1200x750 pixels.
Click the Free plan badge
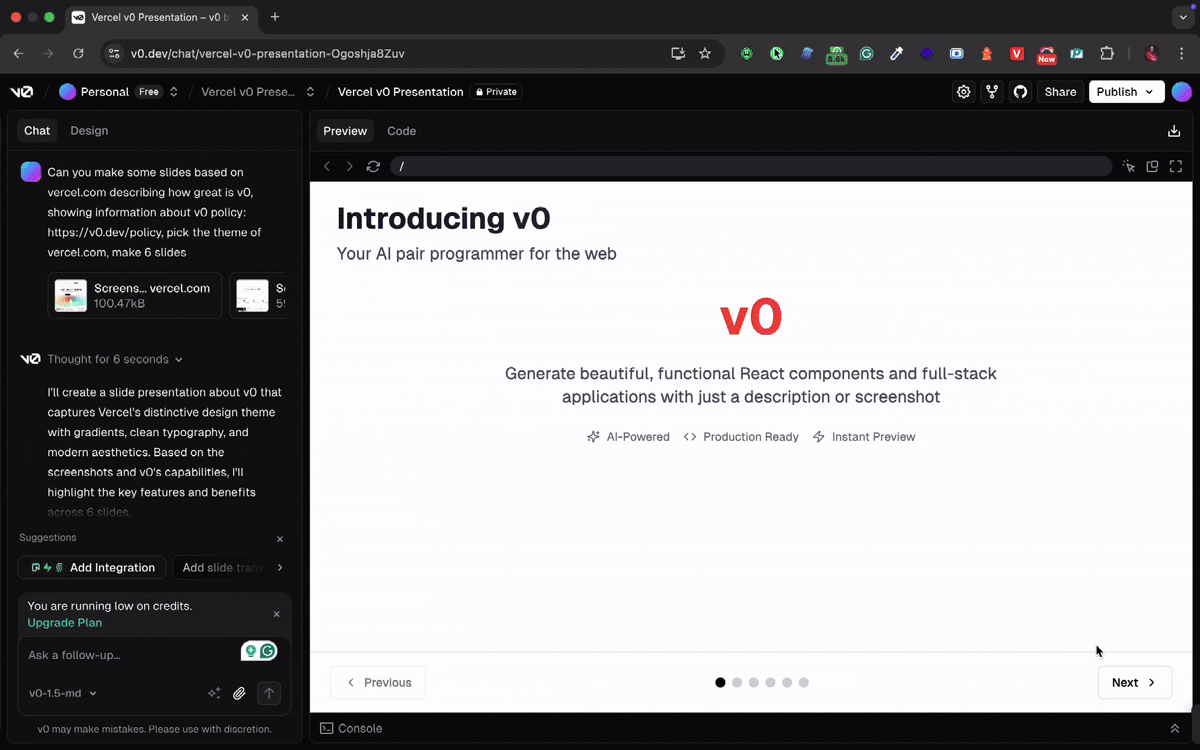click(149, 92)
